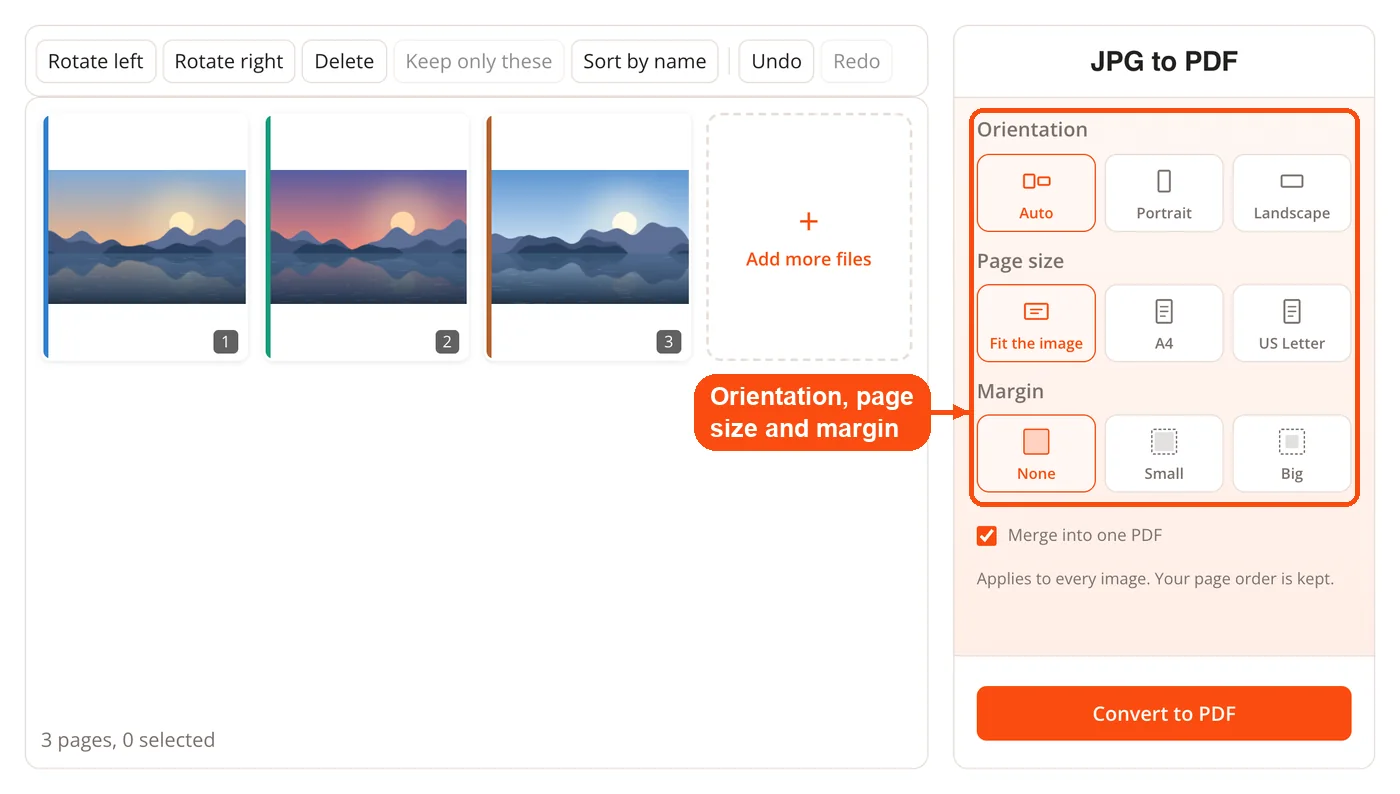This screenshot has width=1400, height=794.
Task: Pick the Landscape orientation option
Action: [1292, 193]
